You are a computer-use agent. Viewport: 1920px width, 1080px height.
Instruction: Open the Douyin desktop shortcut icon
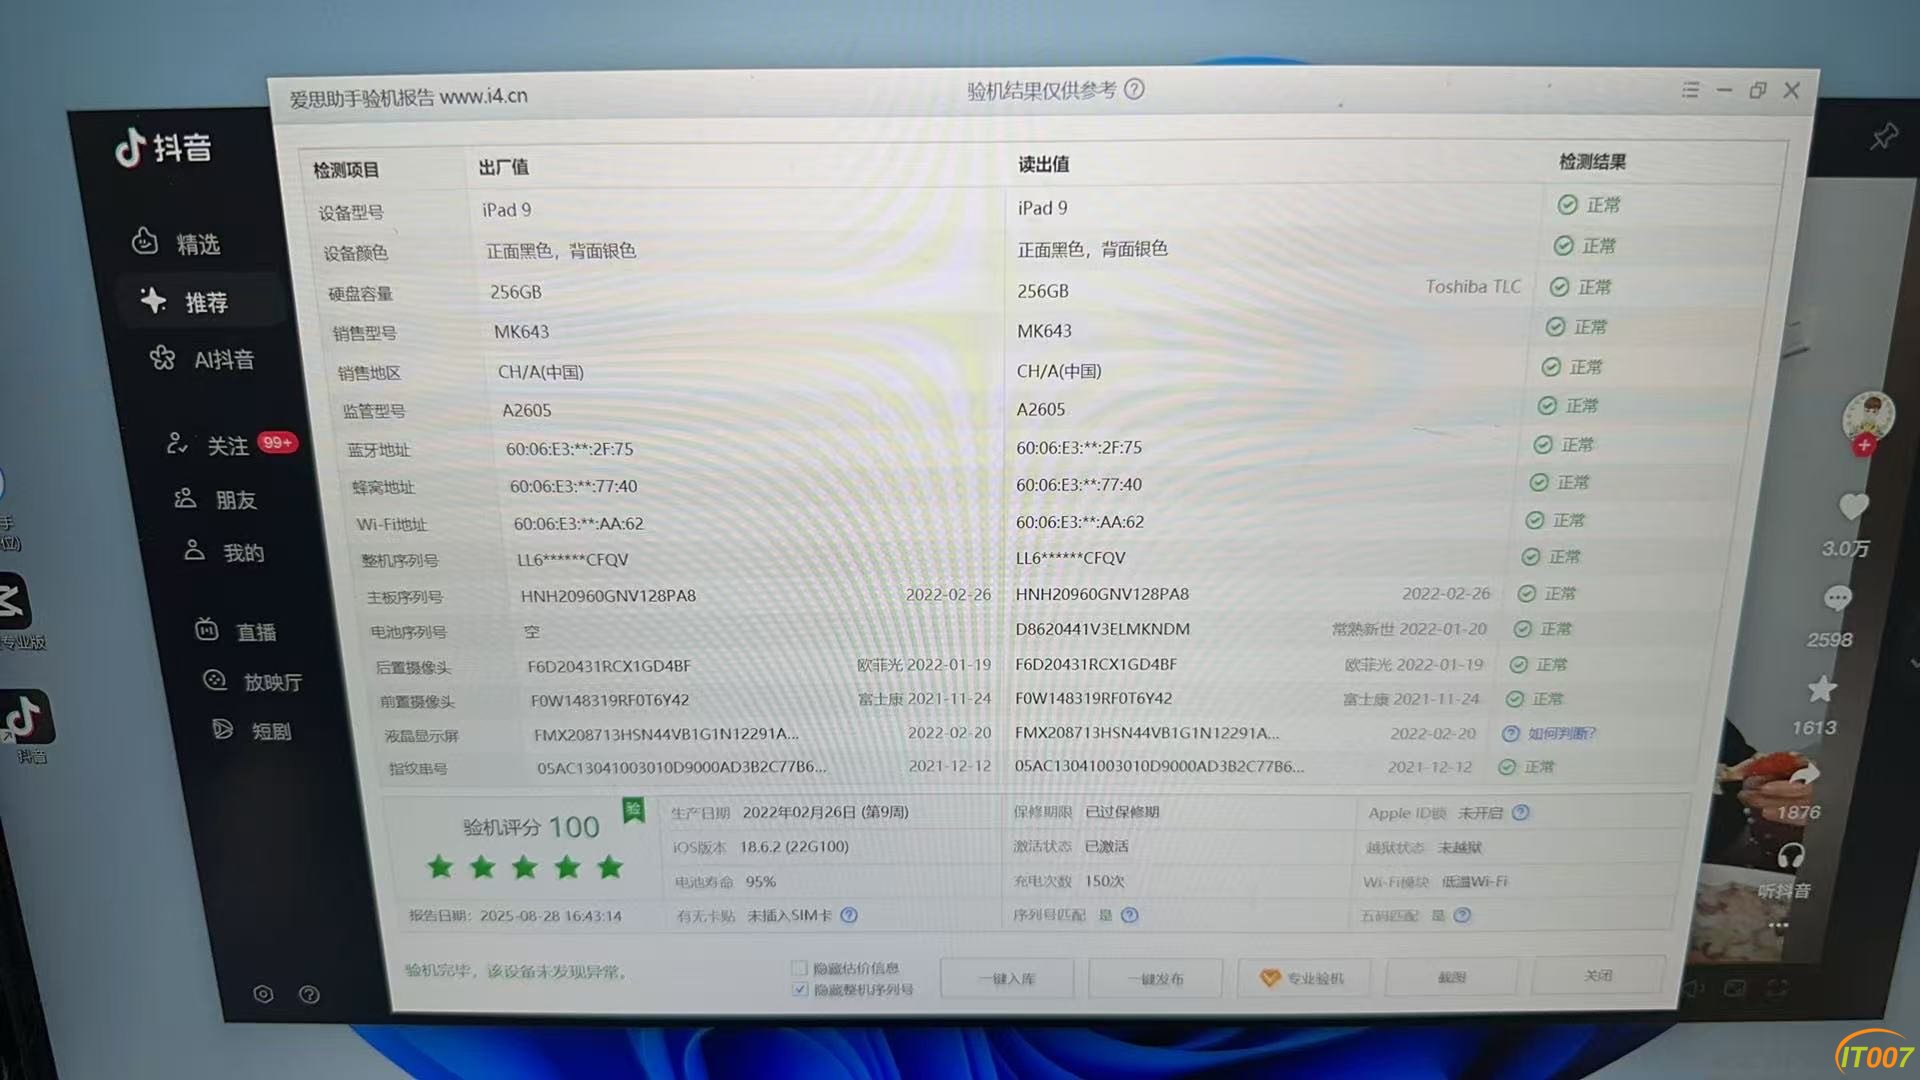(26, 718)
